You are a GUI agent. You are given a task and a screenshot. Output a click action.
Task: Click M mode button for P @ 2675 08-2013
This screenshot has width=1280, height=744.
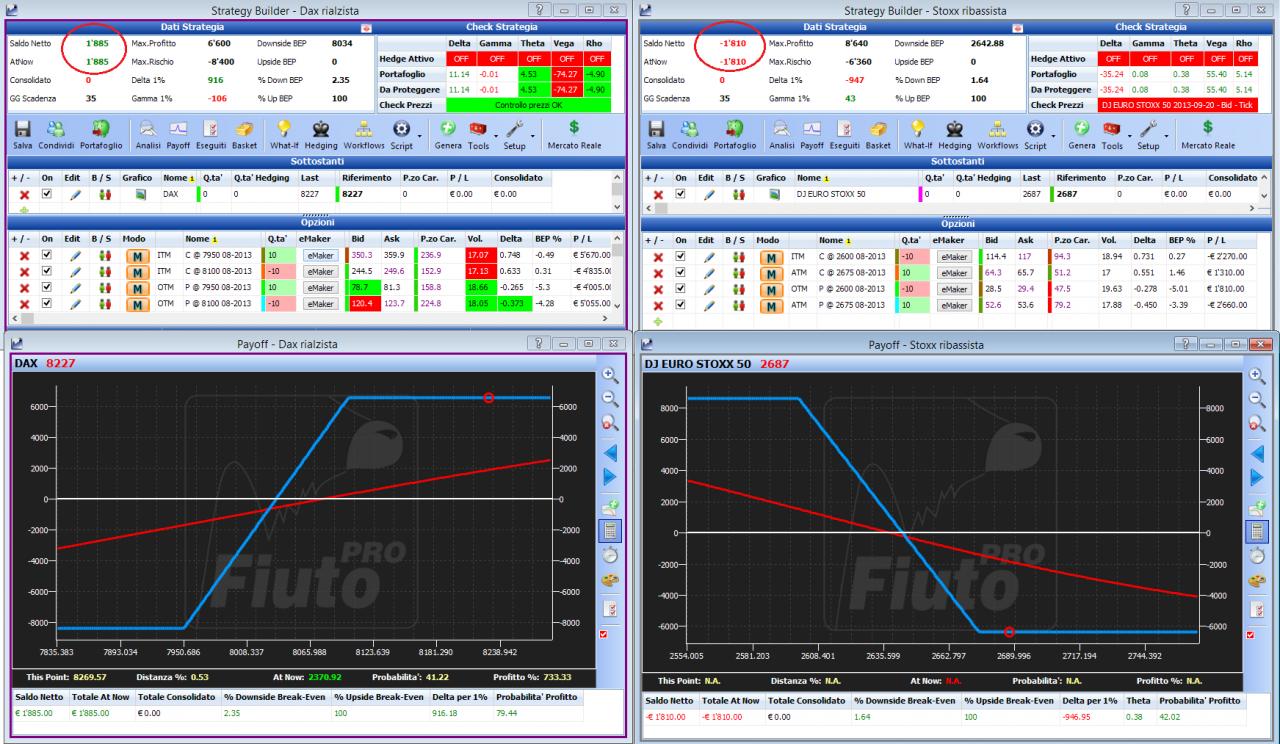point(771,305)
